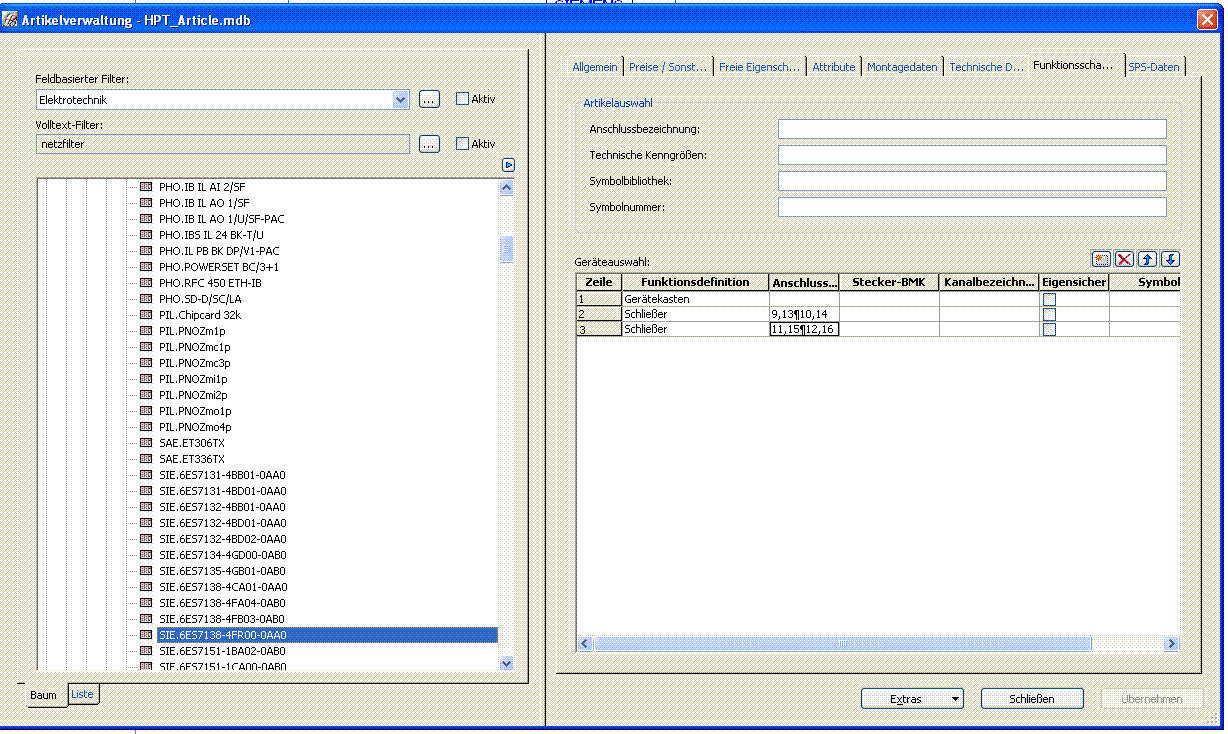Click the table's horizontal scrollbar right arrow
1228x734 pixels.
1172,644
